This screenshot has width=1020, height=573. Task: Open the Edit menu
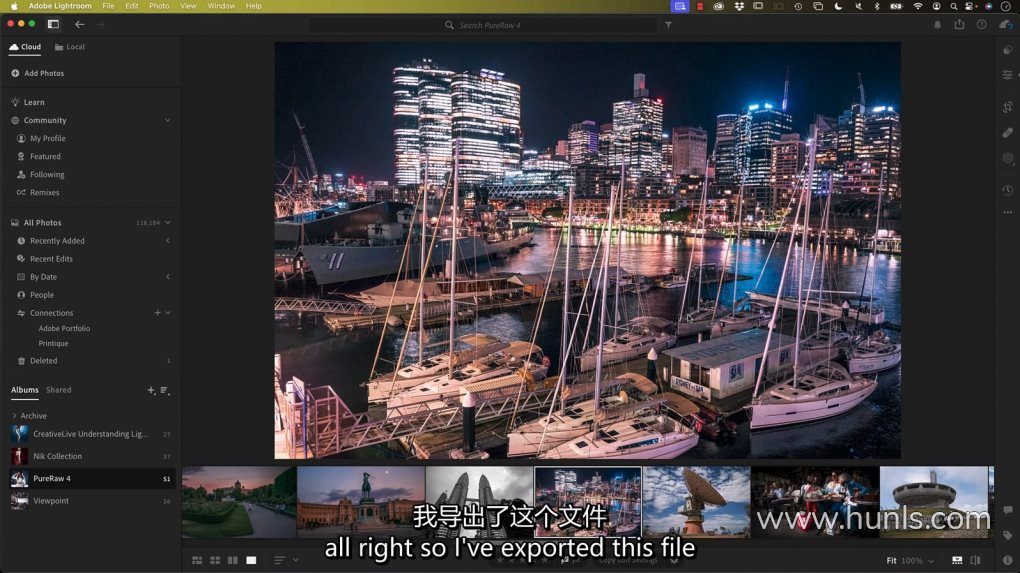(x=131, y=6)
